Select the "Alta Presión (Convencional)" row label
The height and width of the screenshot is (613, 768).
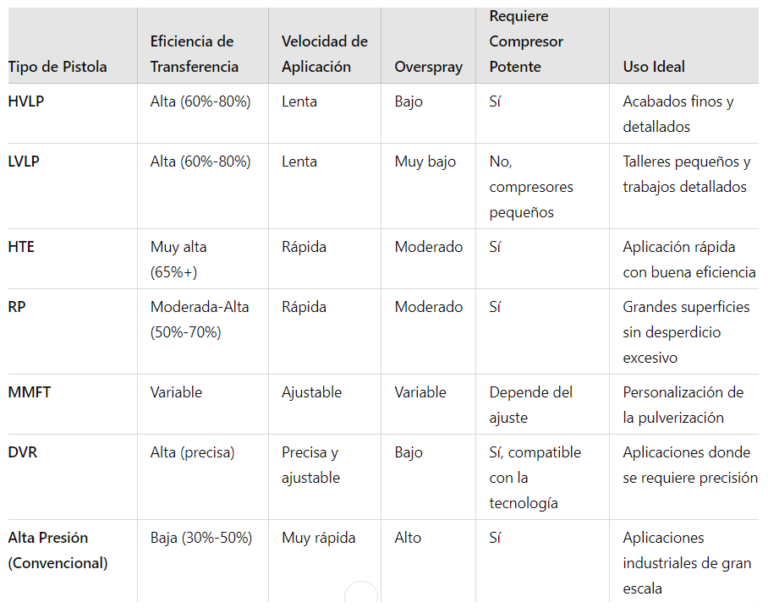pos(57,550)
